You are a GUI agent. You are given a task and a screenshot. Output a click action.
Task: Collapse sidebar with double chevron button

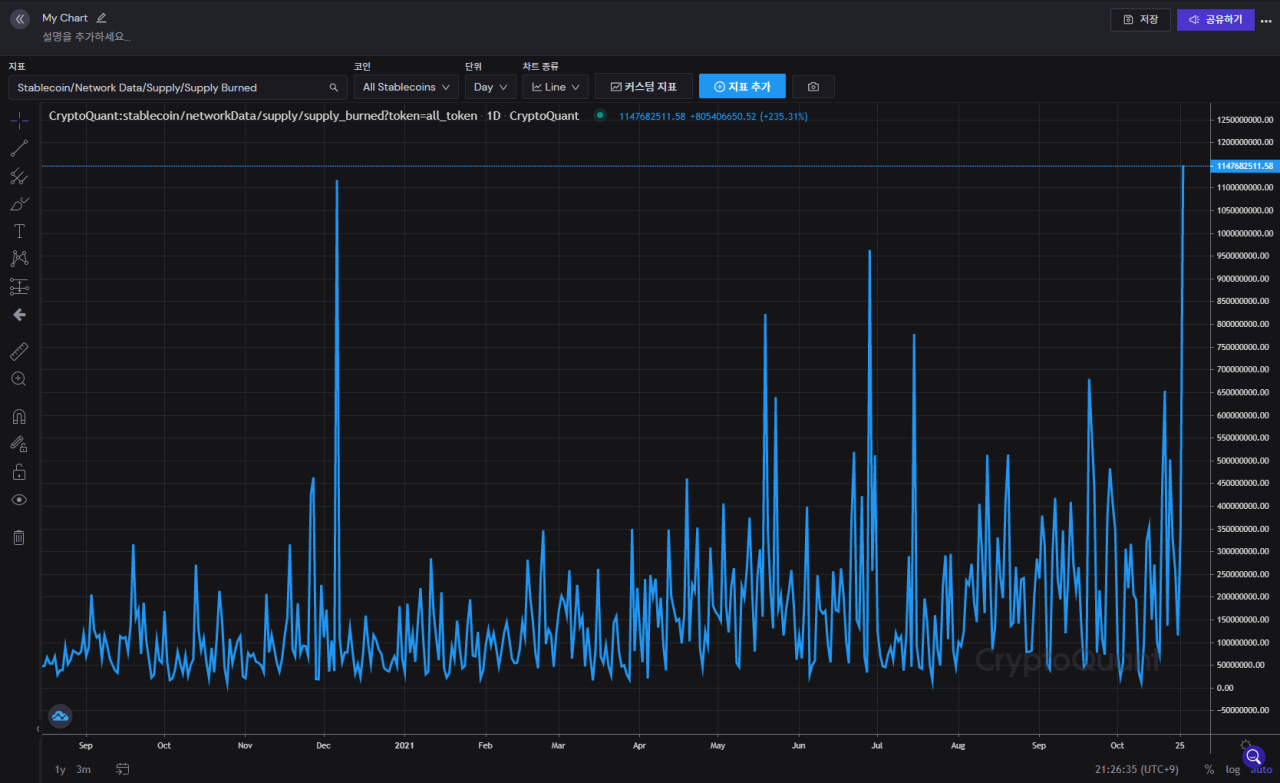click(20, 19)
